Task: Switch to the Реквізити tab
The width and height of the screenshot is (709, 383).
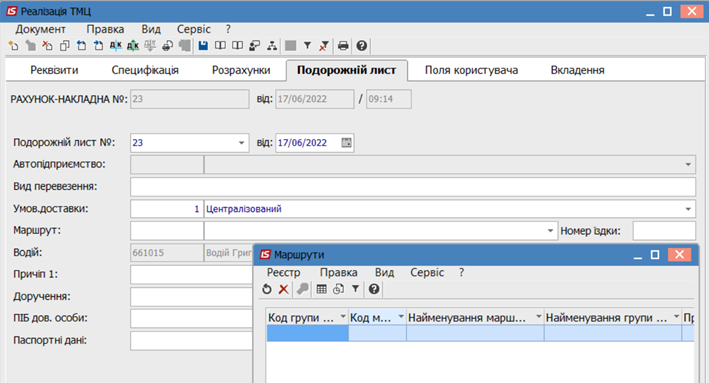Action: pos(54,71)
